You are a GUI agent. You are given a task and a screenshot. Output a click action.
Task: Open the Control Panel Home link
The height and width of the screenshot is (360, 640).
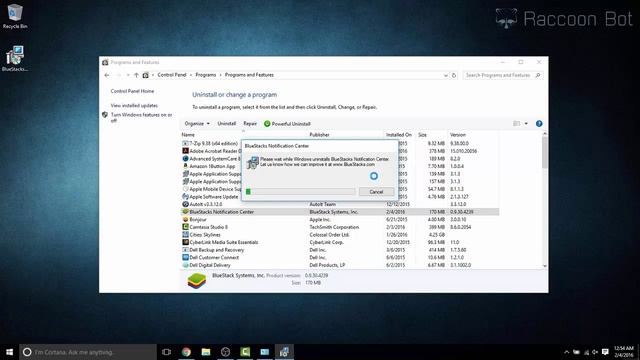click(132, 91)
